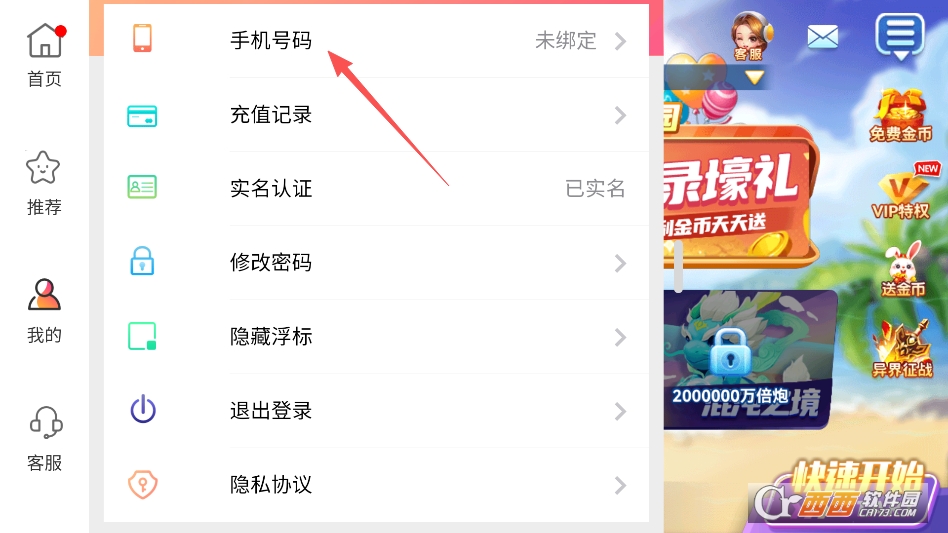Select the locked 2000000万倍炮 thumbnail
Viewport: 948px width, 533px height.
(x=750, y=360)
